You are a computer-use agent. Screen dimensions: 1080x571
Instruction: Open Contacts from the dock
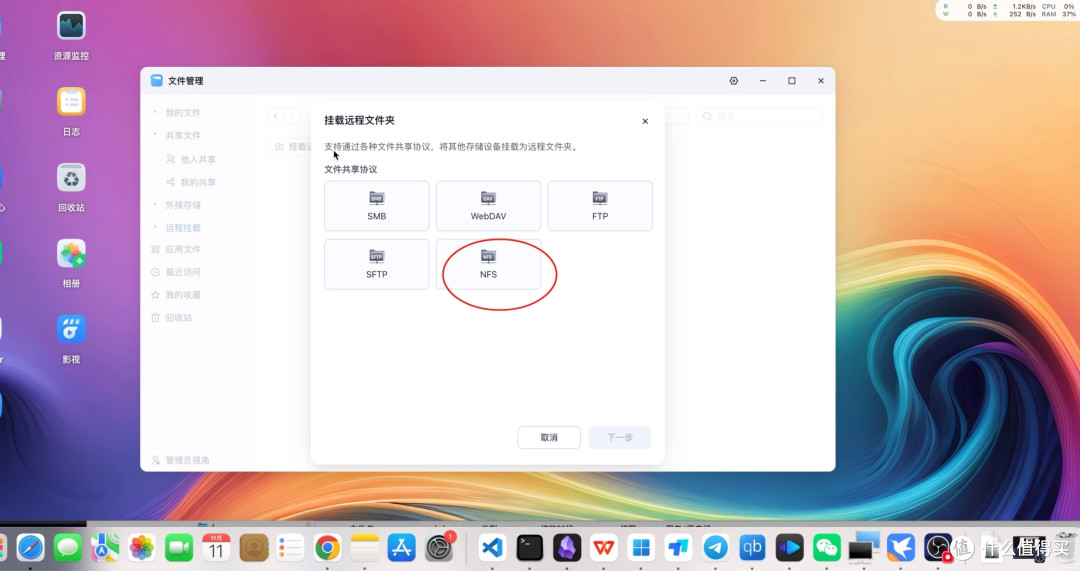(x=253, y=548)
